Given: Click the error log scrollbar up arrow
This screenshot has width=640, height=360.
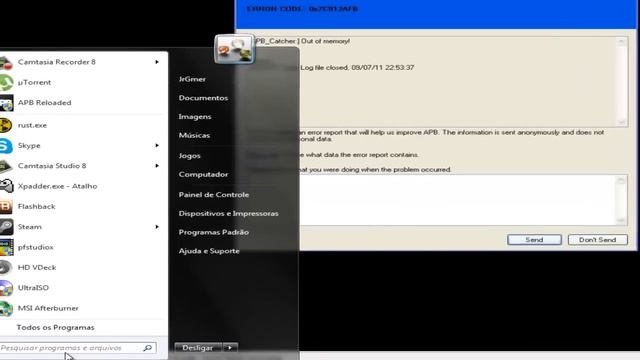Looking at the screenshot, I should pos(622,42).
